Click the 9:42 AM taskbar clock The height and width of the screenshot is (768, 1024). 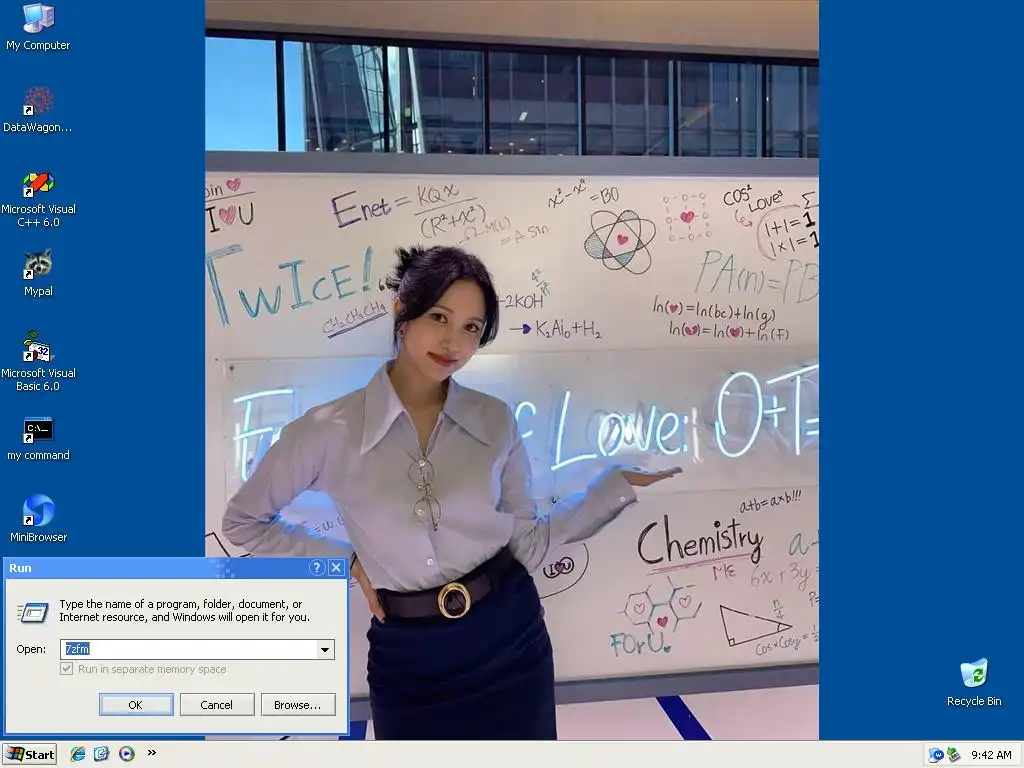(x=991, y=755)
